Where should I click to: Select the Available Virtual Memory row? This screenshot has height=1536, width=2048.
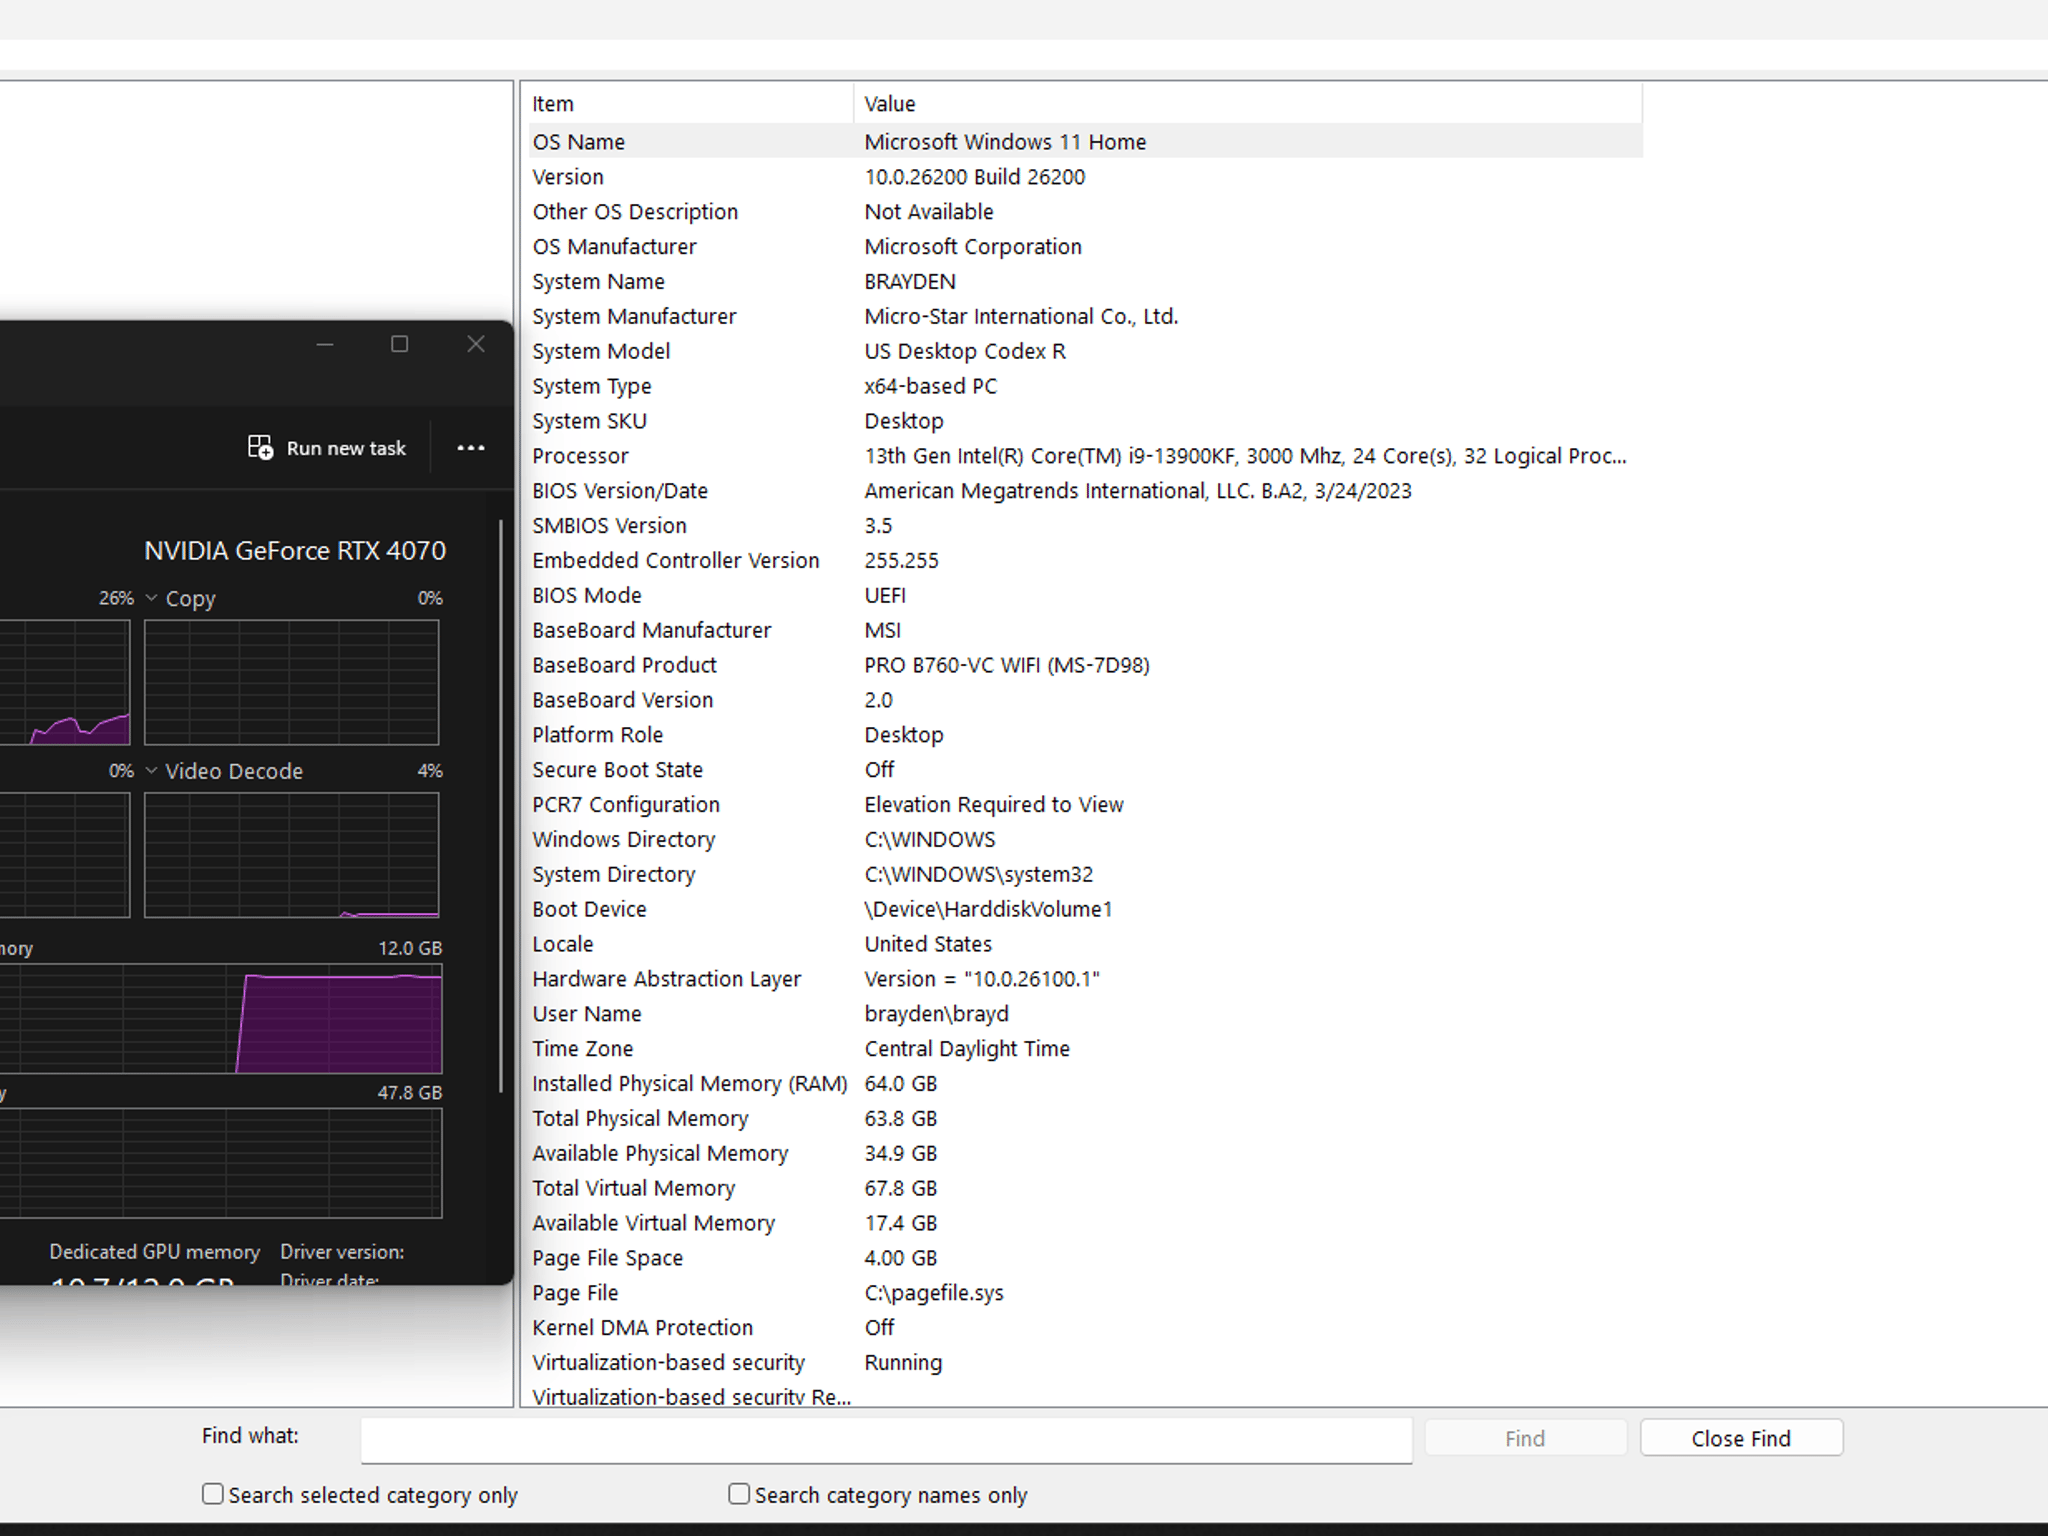pyautogui.click(x=1085, y=1224)
